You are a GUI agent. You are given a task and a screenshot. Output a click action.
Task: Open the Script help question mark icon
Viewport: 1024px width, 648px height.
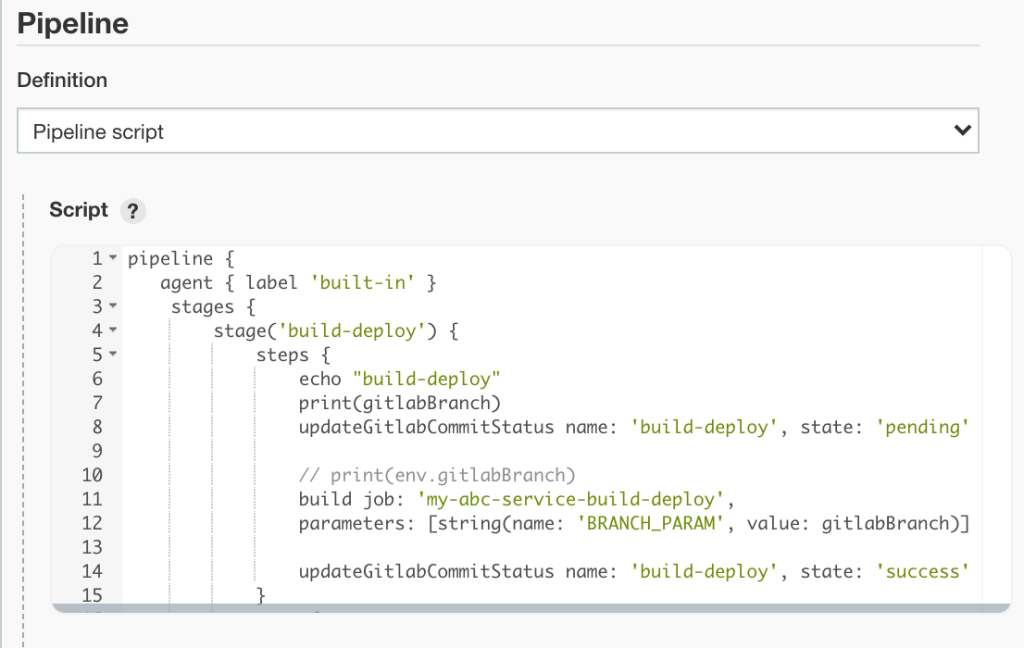pyautogui.click(x=133, y=211)
